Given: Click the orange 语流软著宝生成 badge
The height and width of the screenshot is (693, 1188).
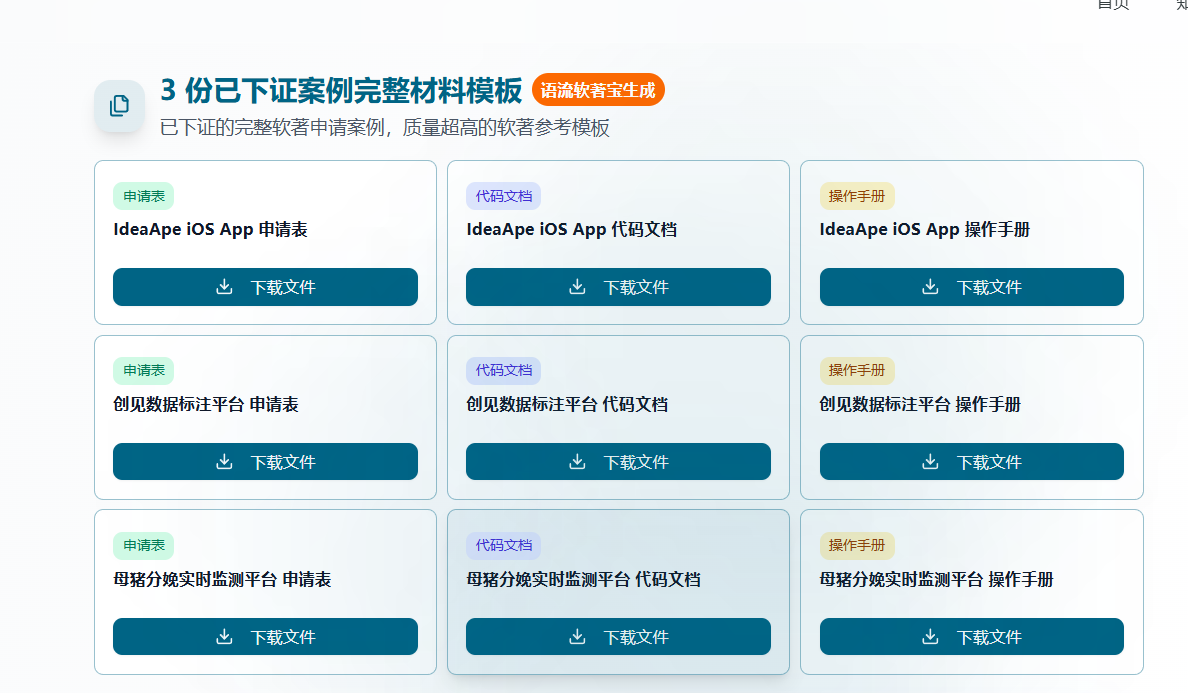Looking at the screenshot, I should (x=598, y=90).
